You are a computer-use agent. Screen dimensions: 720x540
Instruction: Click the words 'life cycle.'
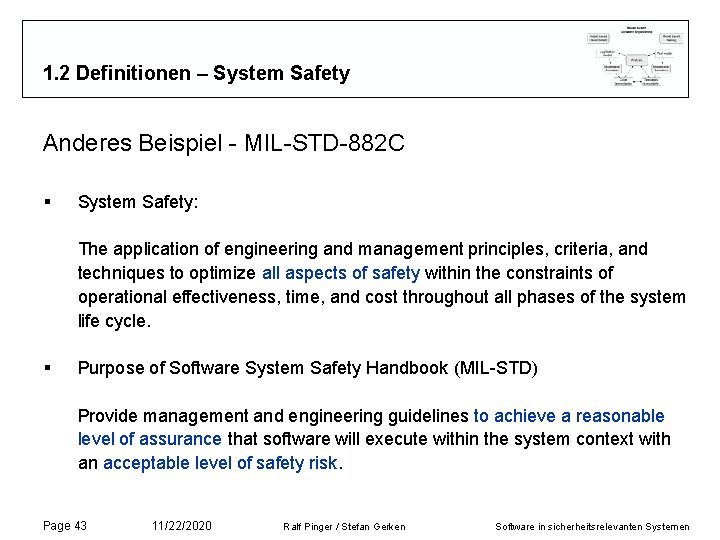tap(114, 321)
